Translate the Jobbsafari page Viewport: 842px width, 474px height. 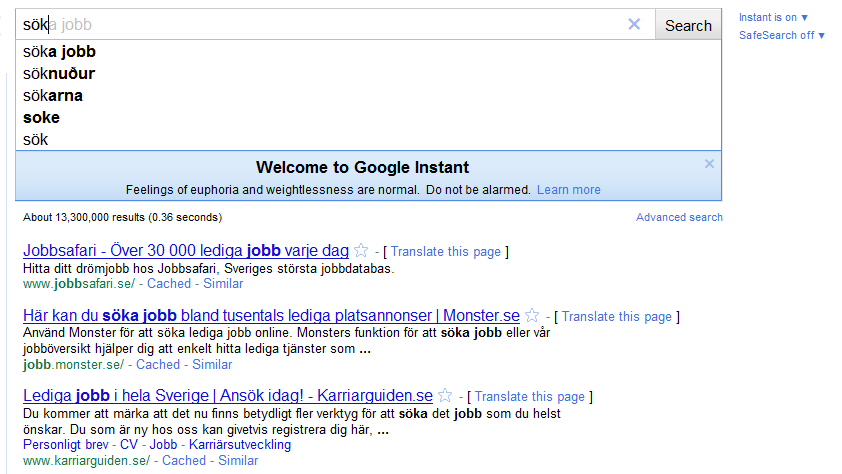(x=446, y=251)
